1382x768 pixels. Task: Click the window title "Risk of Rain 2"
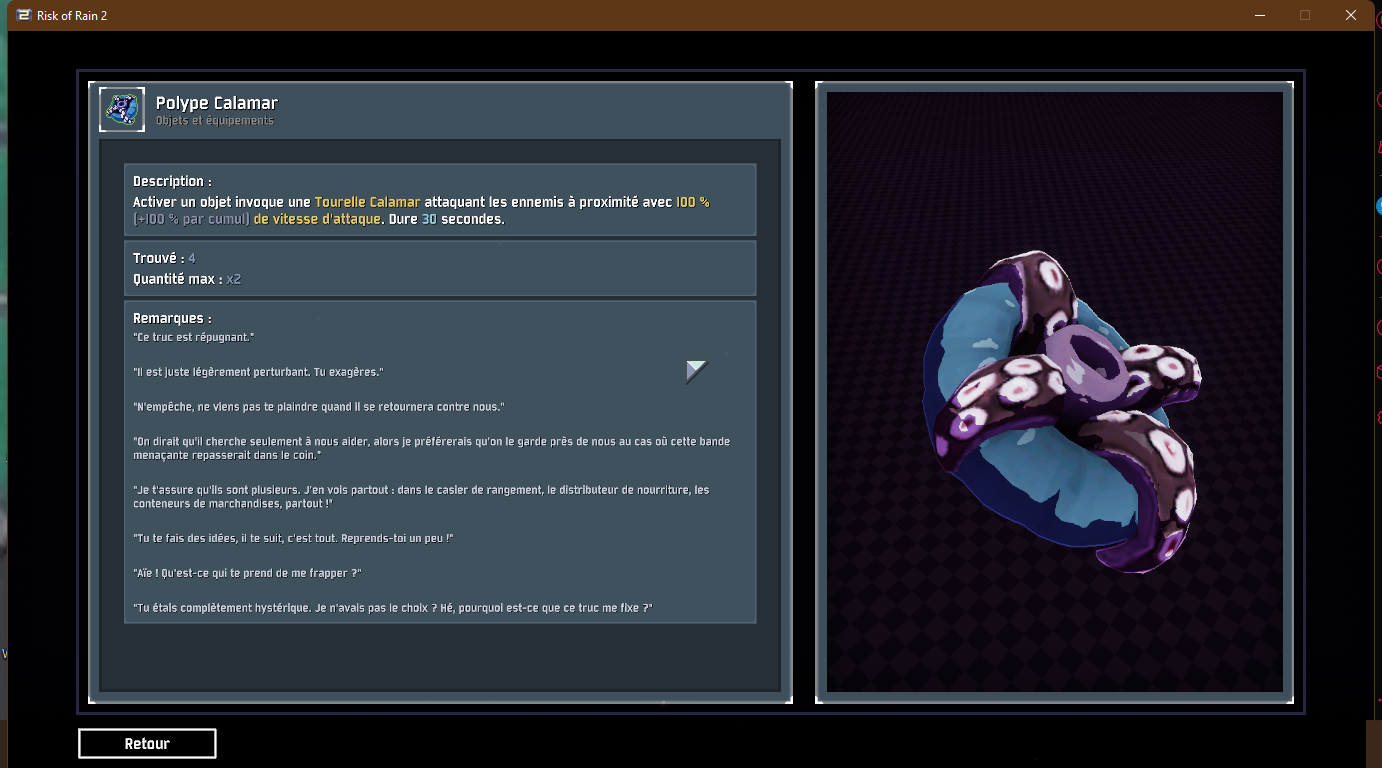72,16
